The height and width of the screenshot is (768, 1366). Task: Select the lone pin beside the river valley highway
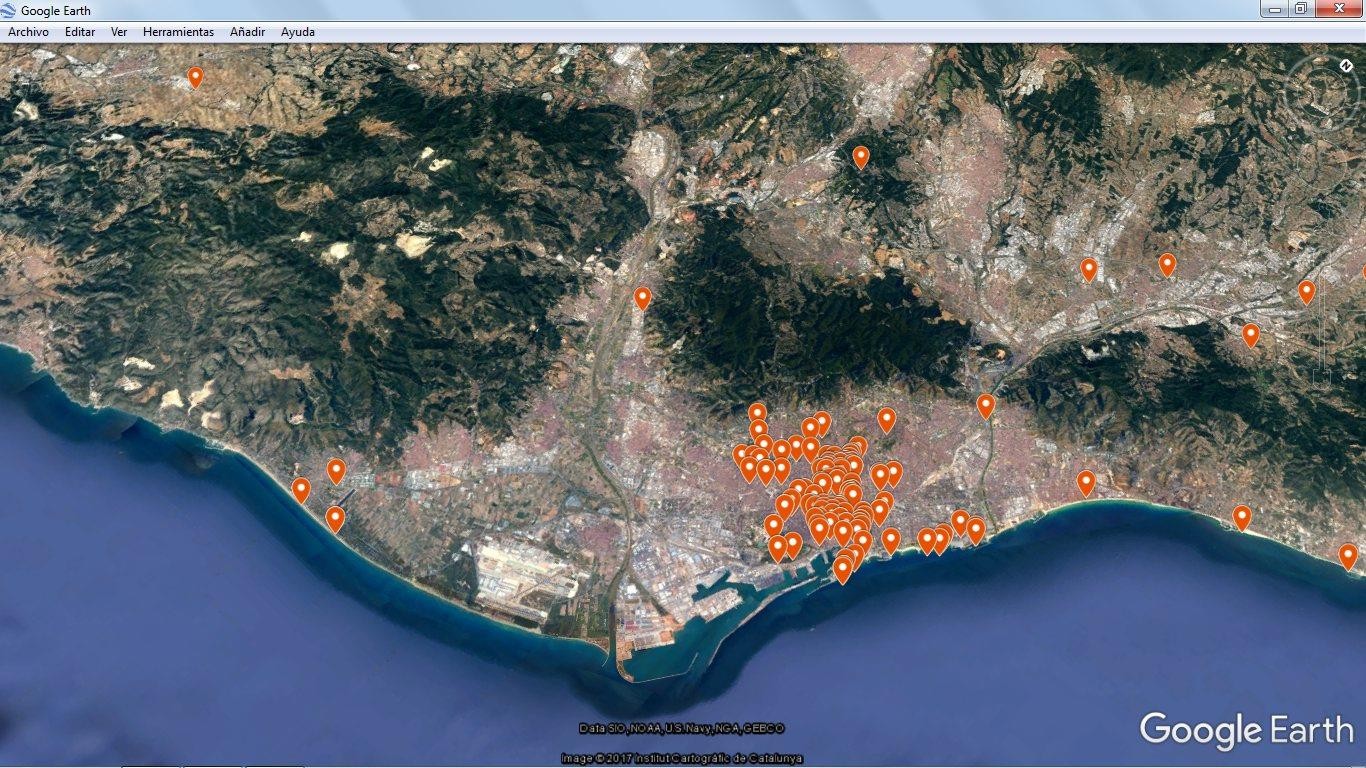click(x=643, y=298)
